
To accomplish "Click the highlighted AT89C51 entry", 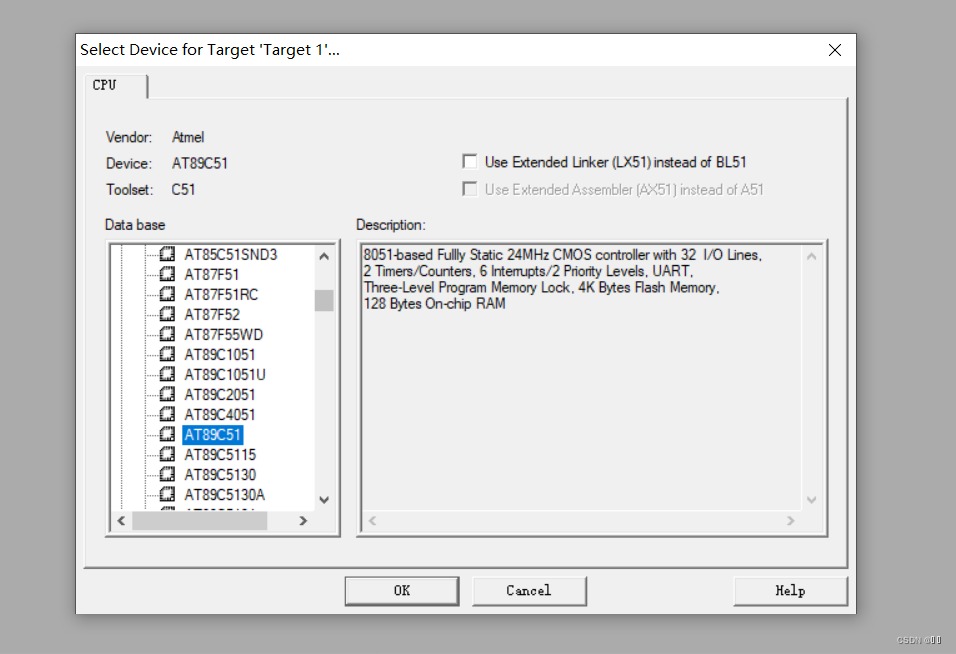I will 213,435.
